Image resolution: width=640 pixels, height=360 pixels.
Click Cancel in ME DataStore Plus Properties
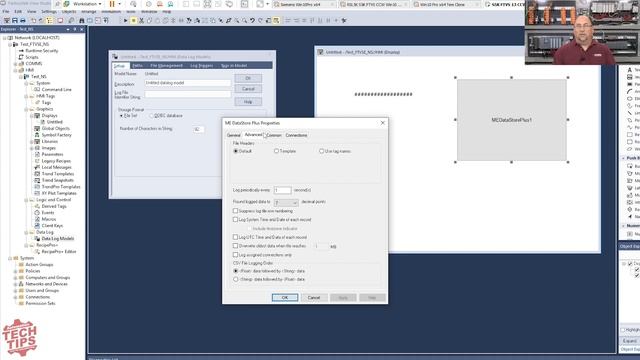pos(314,298)
